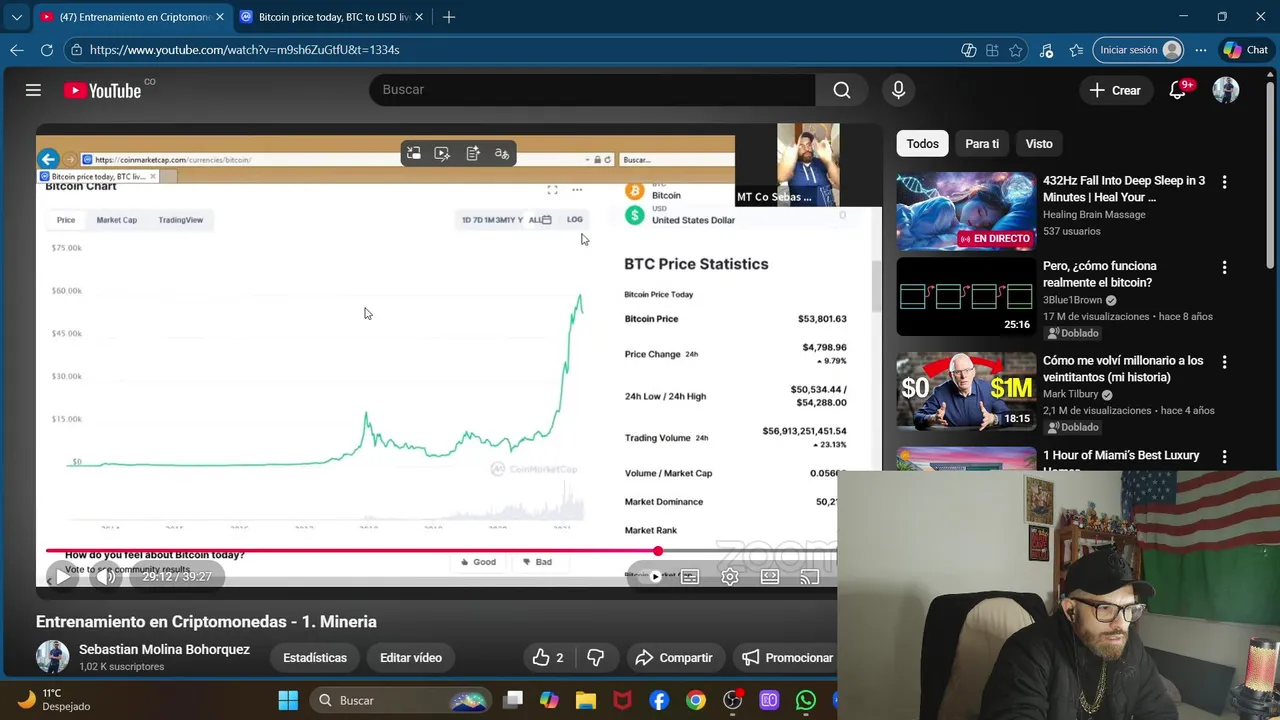Click the Editar vídeo button

coord(411,657)
